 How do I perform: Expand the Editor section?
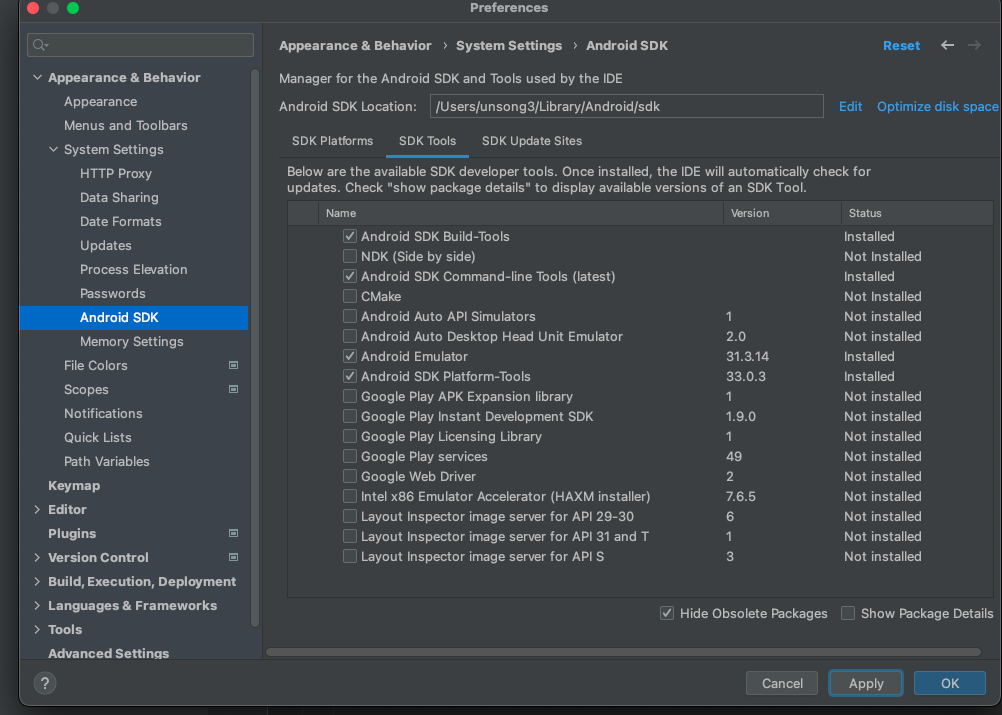click(x=37, y=509)
